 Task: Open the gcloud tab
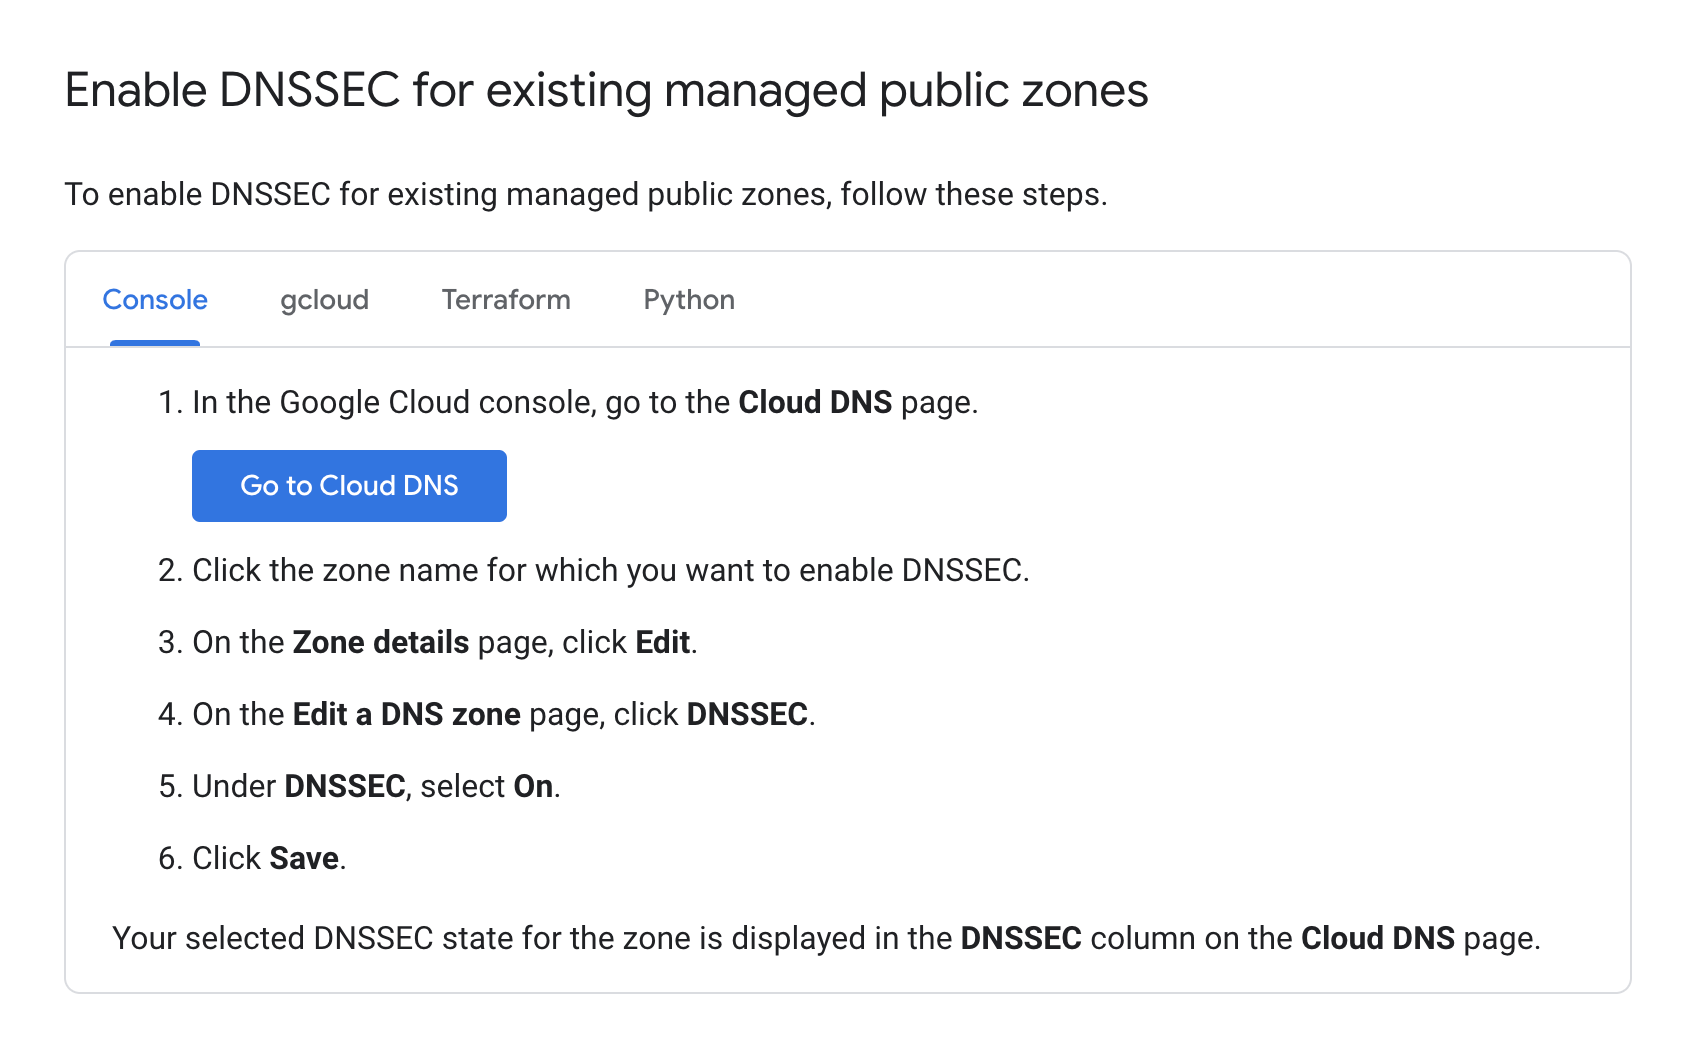pyautogui.click(x=324, y=300)
